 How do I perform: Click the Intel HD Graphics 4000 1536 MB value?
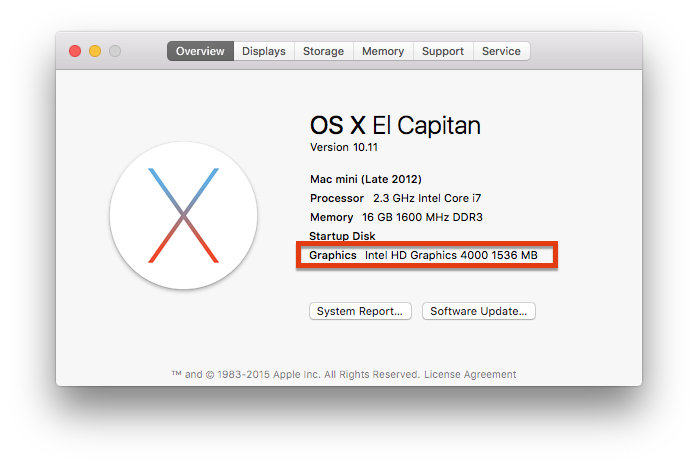451,255
